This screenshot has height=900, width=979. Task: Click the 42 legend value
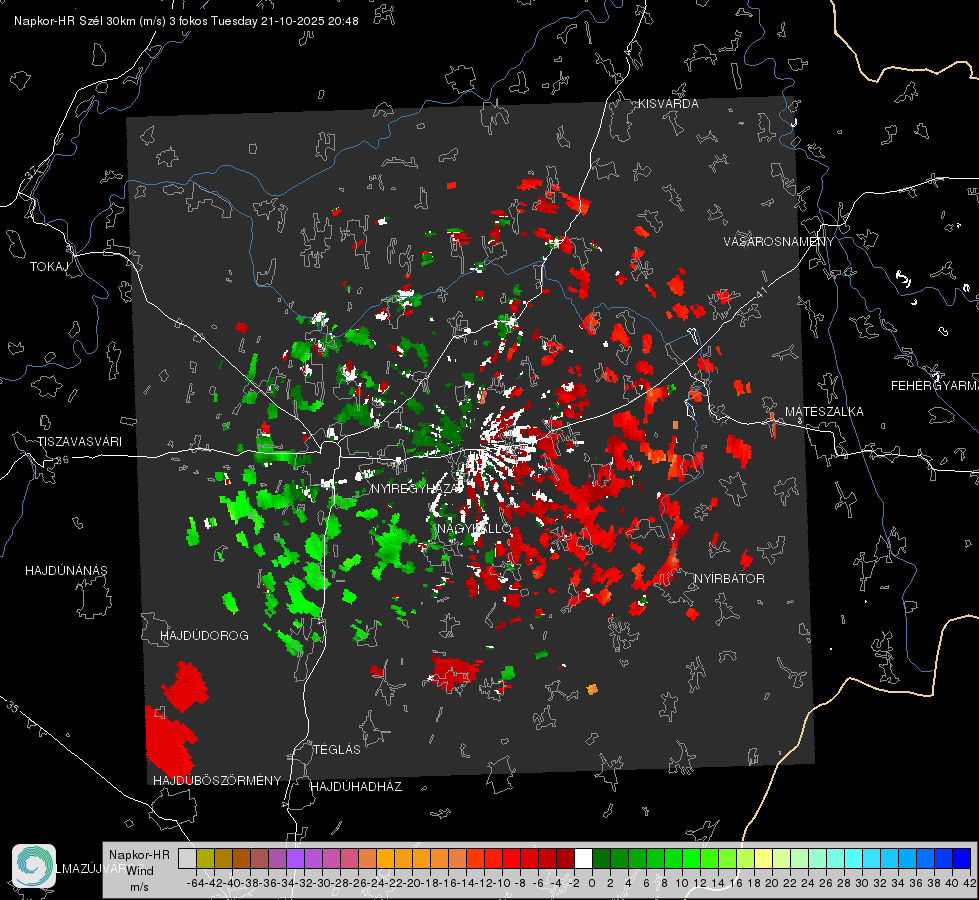click(x=970, y=883)
